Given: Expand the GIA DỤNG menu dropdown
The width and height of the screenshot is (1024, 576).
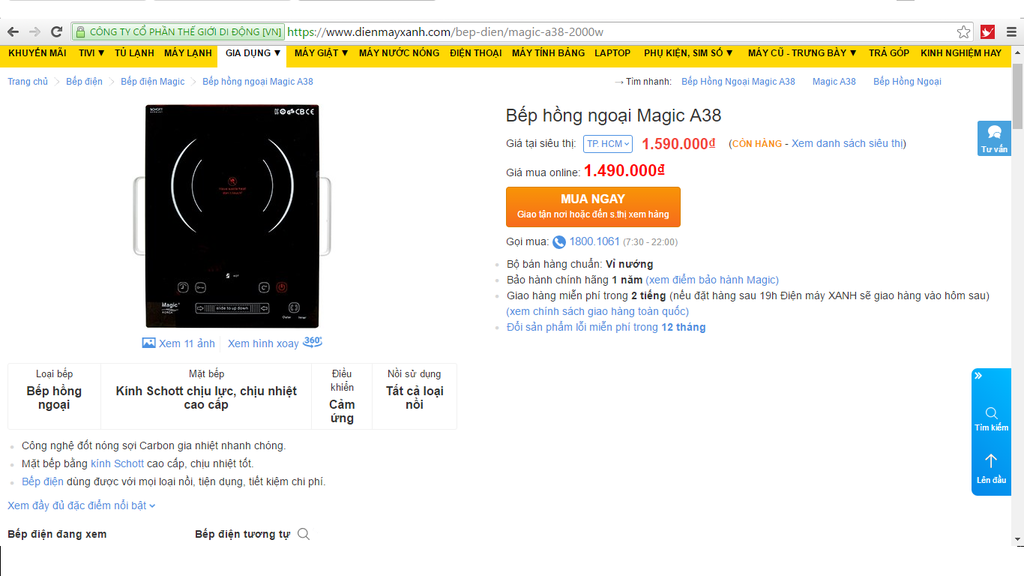Looking at the screenshot, I should pyautogui.click(x=253, y=53).
